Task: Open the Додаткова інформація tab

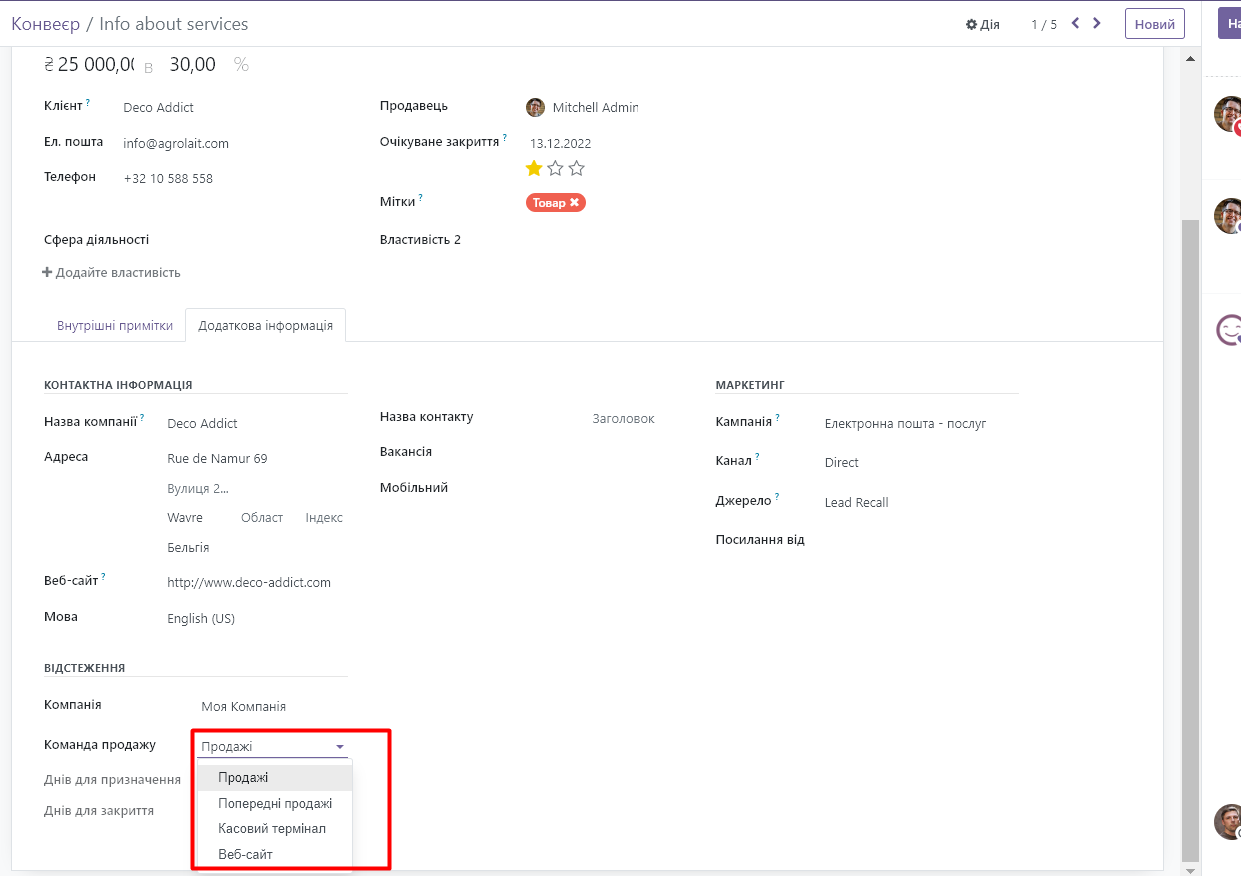Action: tap(265, 326)
